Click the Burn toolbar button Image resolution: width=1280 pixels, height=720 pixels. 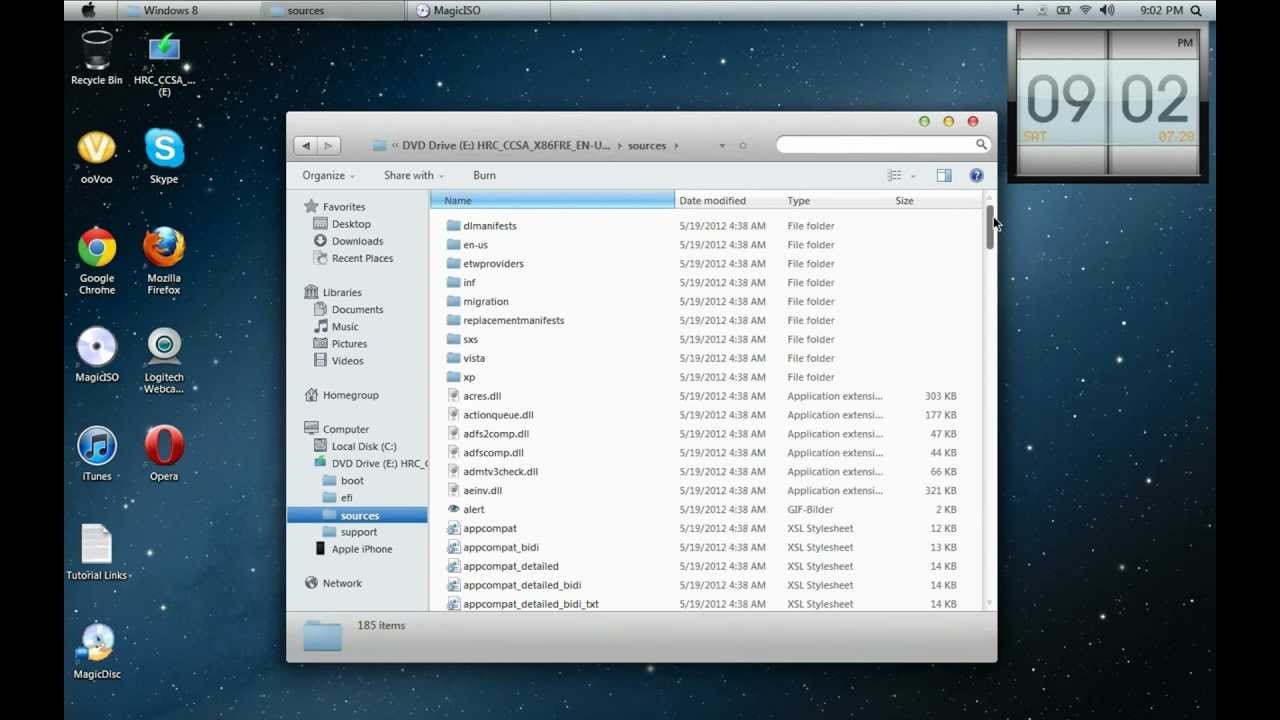[484, 176]
